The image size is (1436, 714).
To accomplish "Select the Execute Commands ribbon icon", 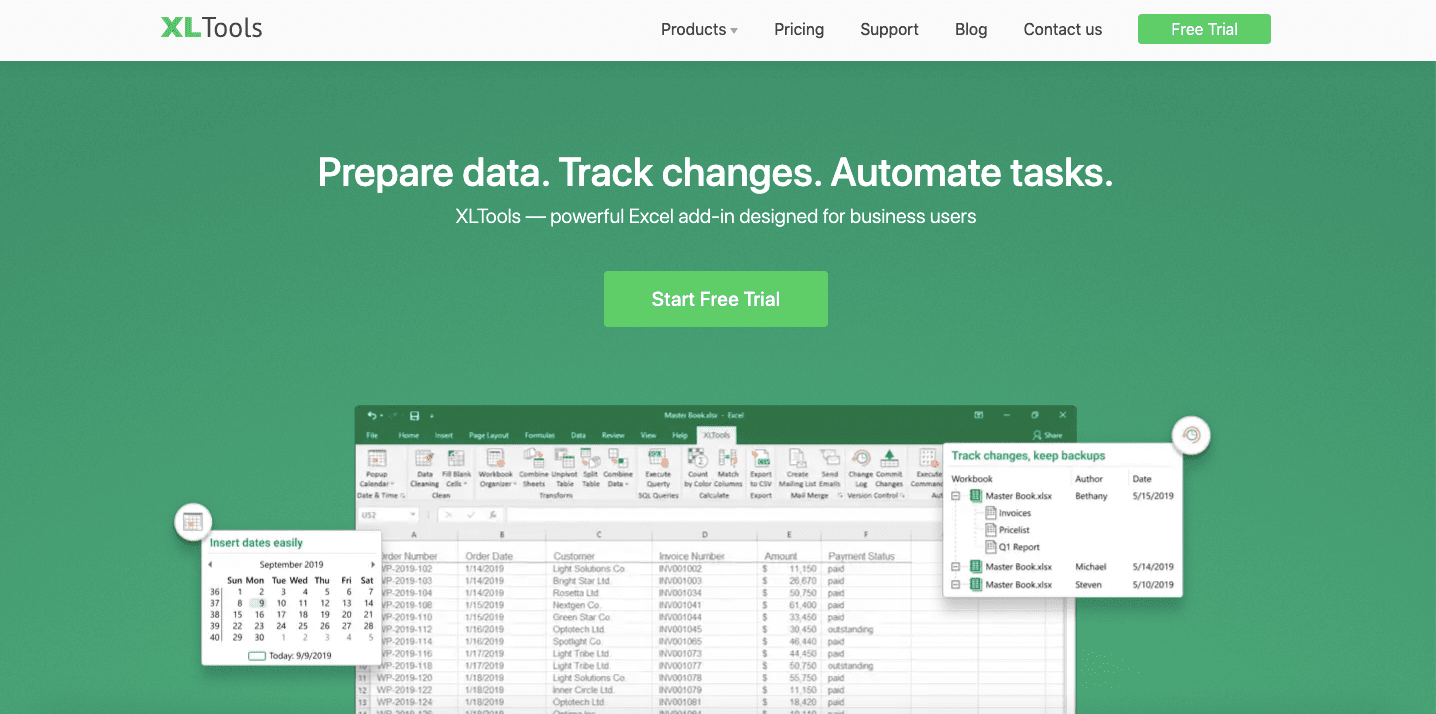I will [x=927, y=467].
